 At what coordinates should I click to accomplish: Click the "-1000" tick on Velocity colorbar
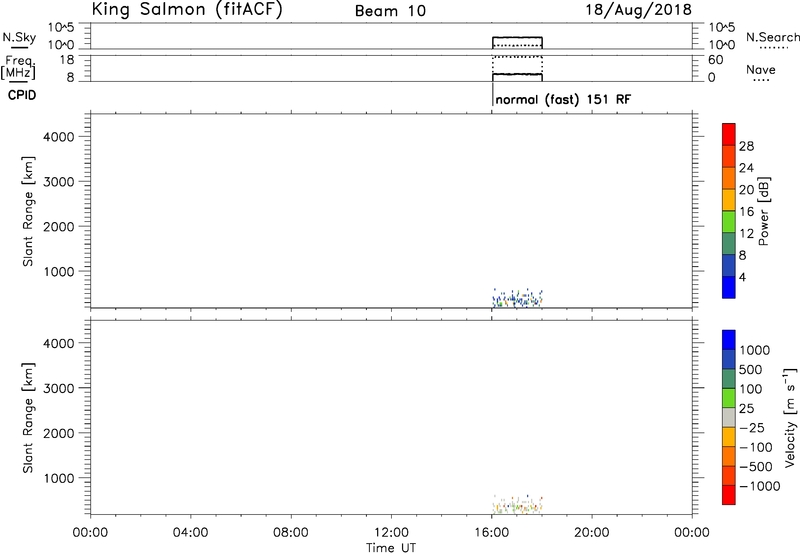click(760, 486)
